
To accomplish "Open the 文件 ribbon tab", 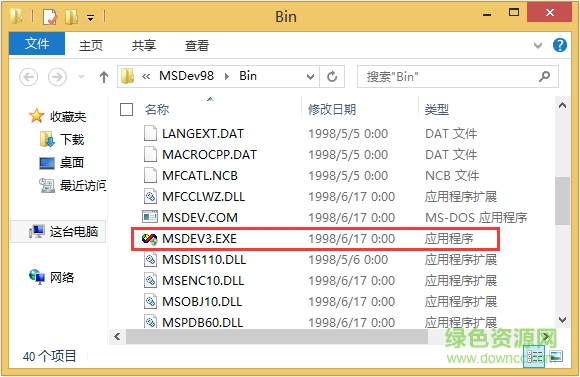I will 37,44.
